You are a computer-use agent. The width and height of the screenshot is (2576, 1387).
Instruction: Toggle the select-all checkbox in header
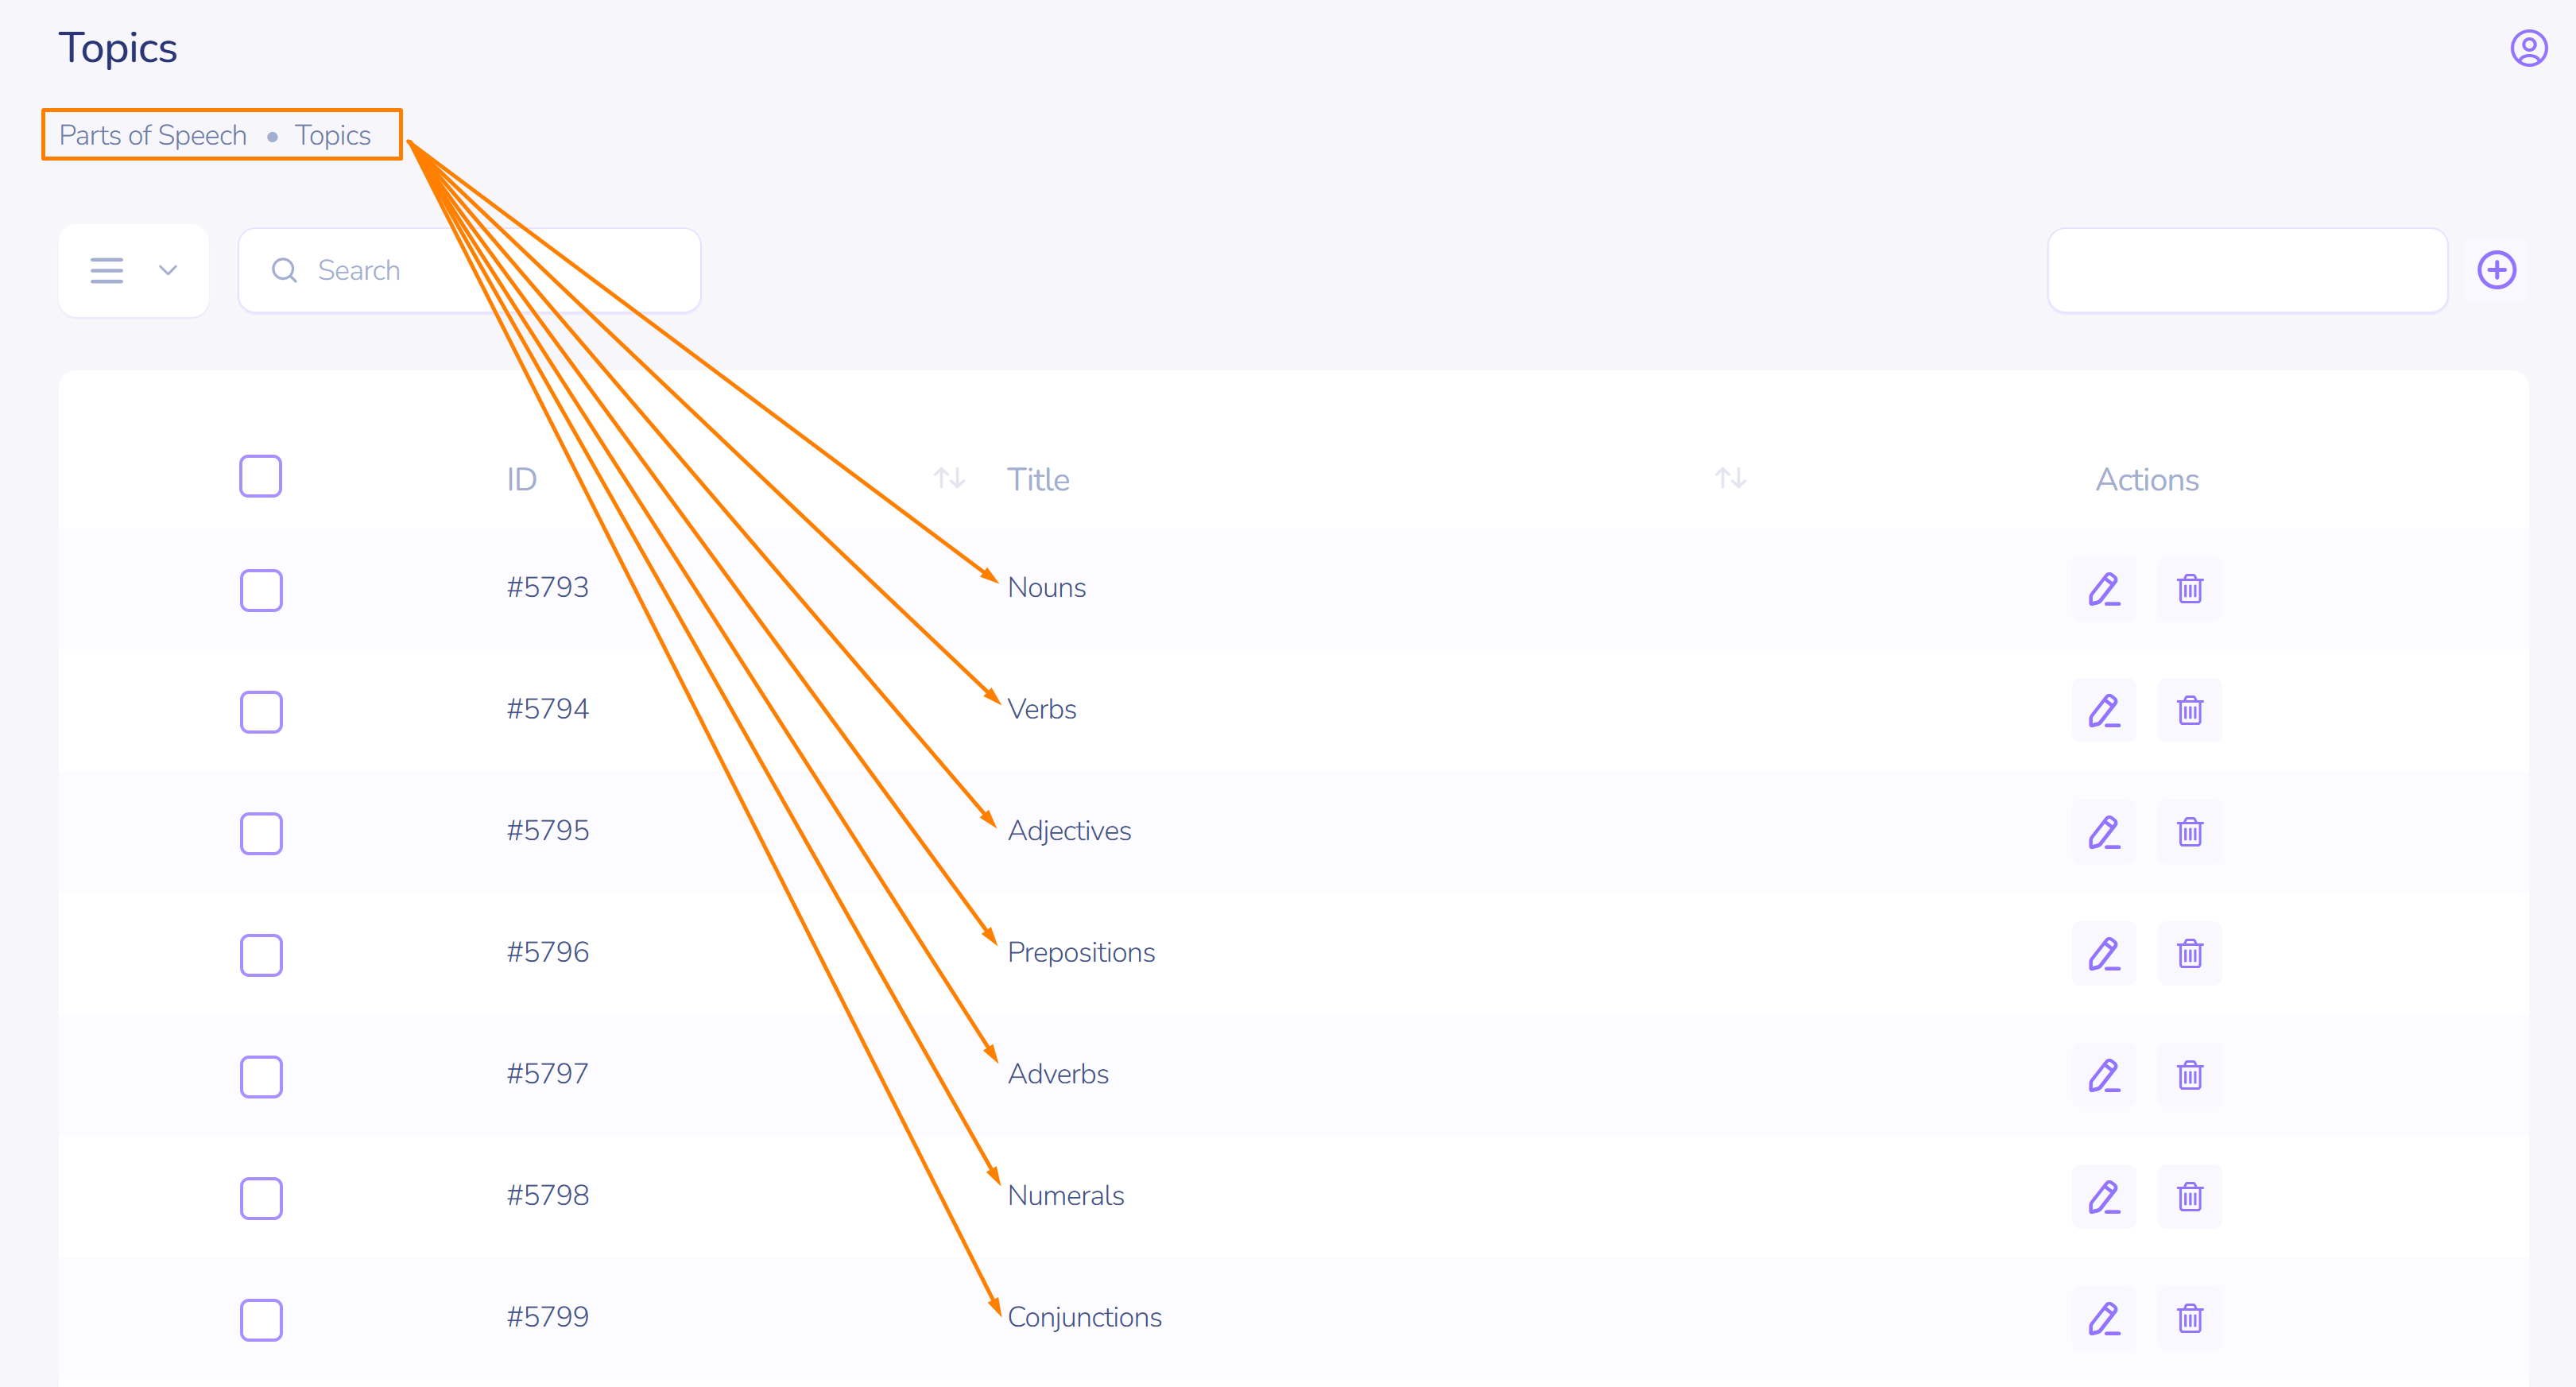coord(260,477)
